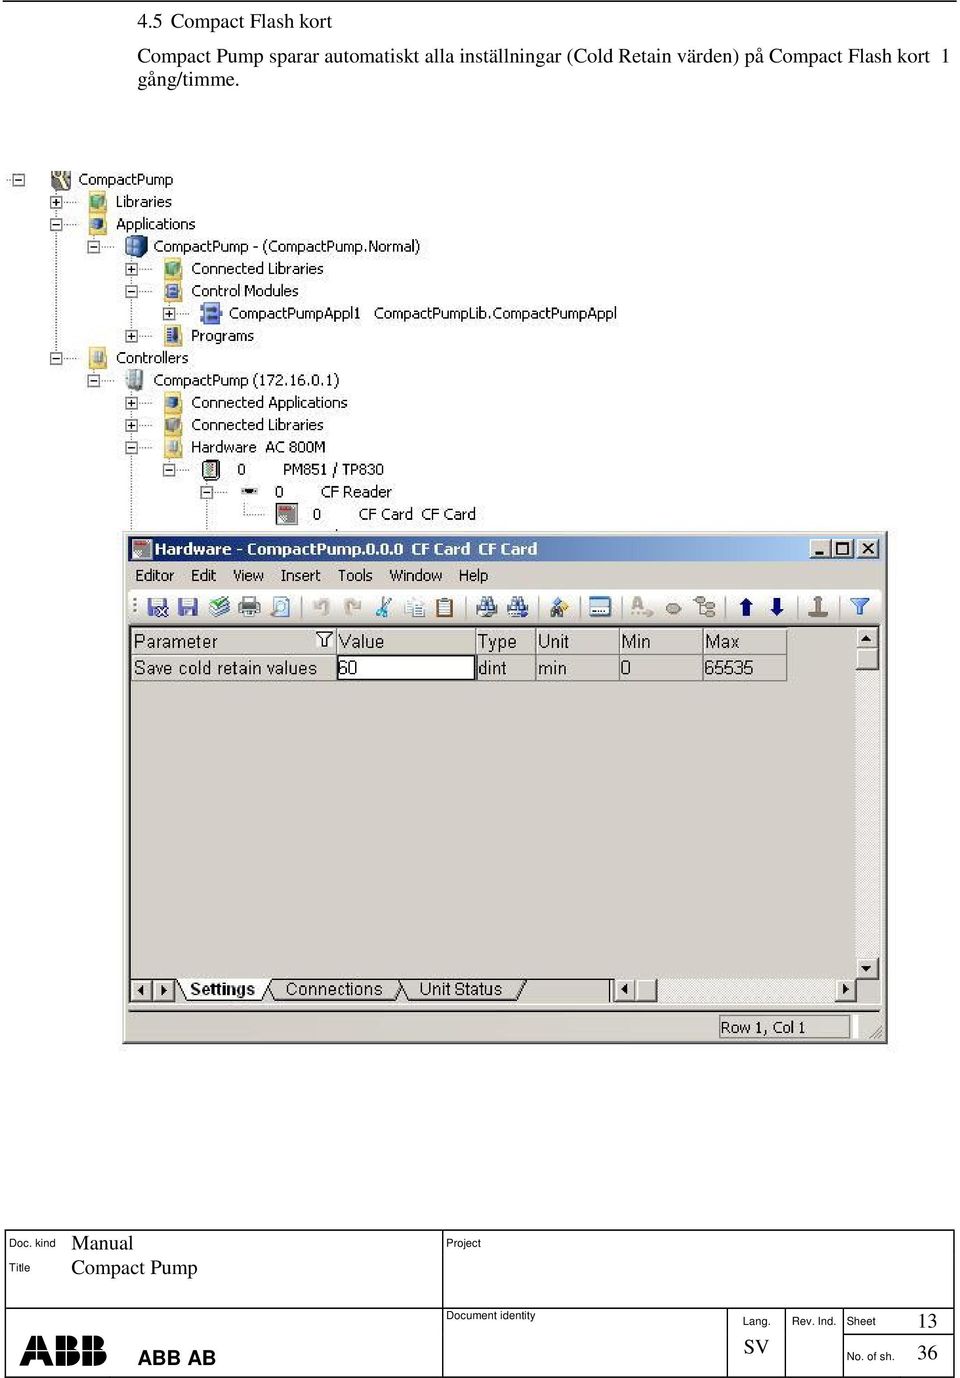Click the stamp icon beside the arrows
This screenshot has width=960, height=1378.
click(817, 607)
